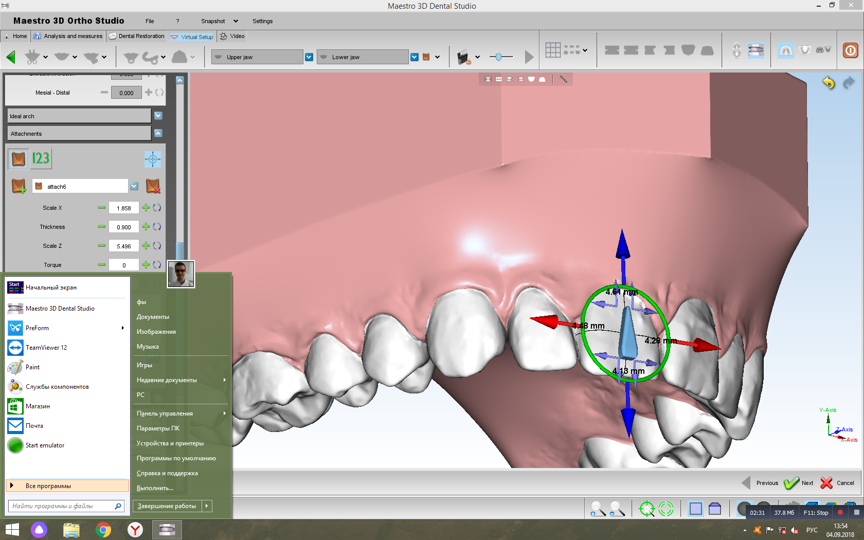
Task: Open the attach6 attachment dropdown
Action: [134, 186]
